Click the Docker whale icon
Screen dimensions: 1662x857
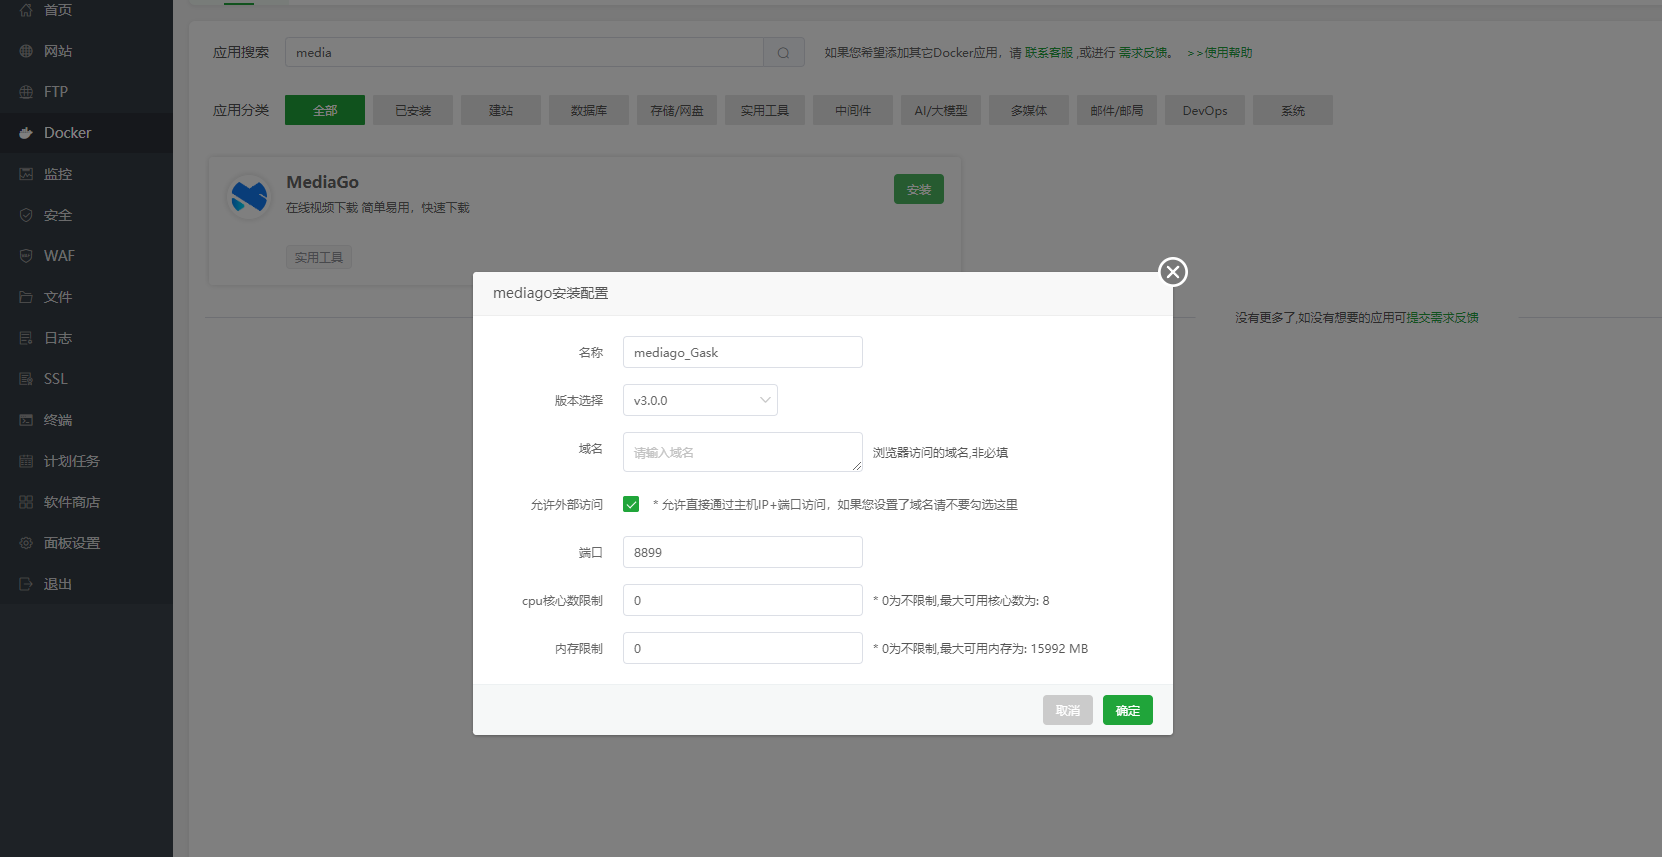pyautogui.click(x=26, y=133)
